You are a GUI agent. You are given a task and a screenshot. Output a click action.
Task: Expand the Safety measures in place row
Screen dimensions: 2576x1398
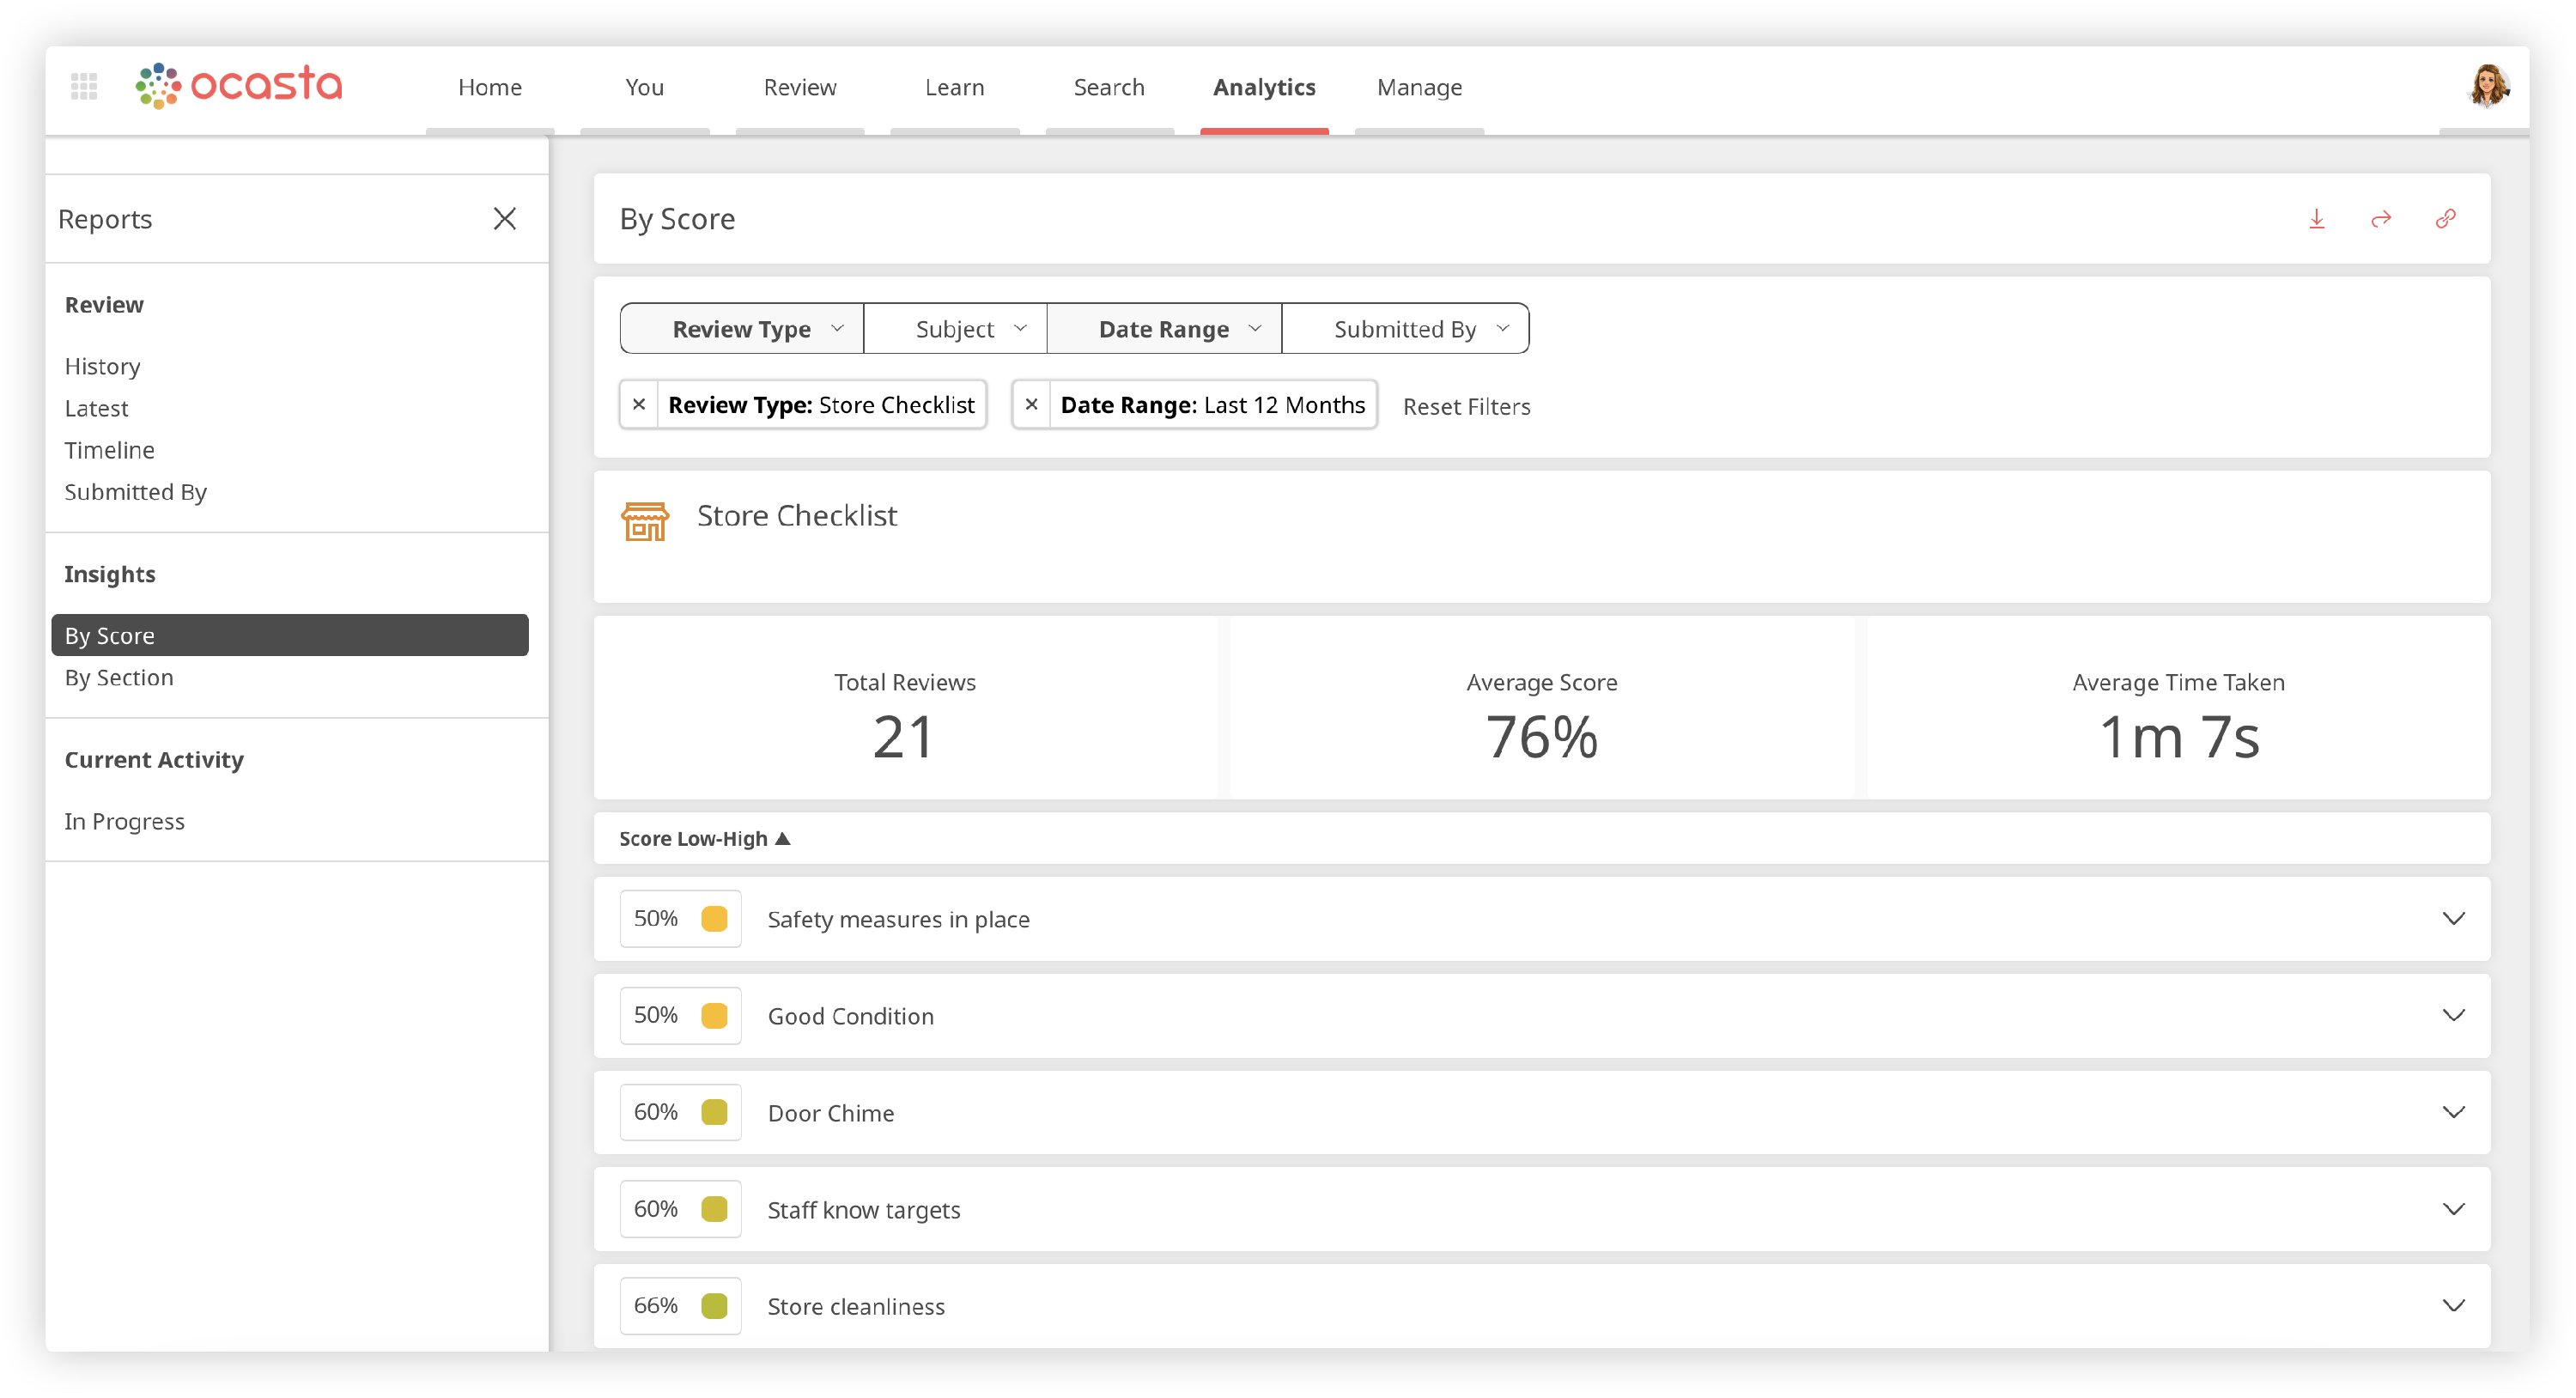pos(2453,919)
